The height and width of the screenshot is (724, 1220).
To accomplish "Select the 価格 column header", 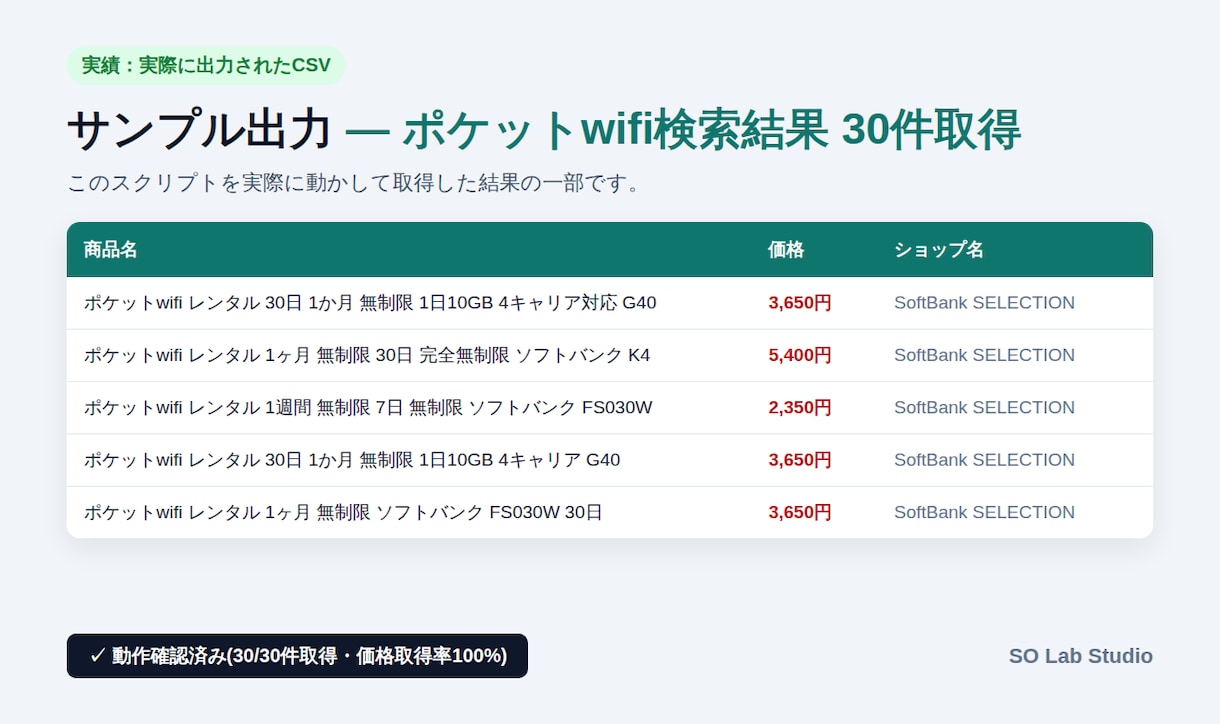I will click(786, 250).
